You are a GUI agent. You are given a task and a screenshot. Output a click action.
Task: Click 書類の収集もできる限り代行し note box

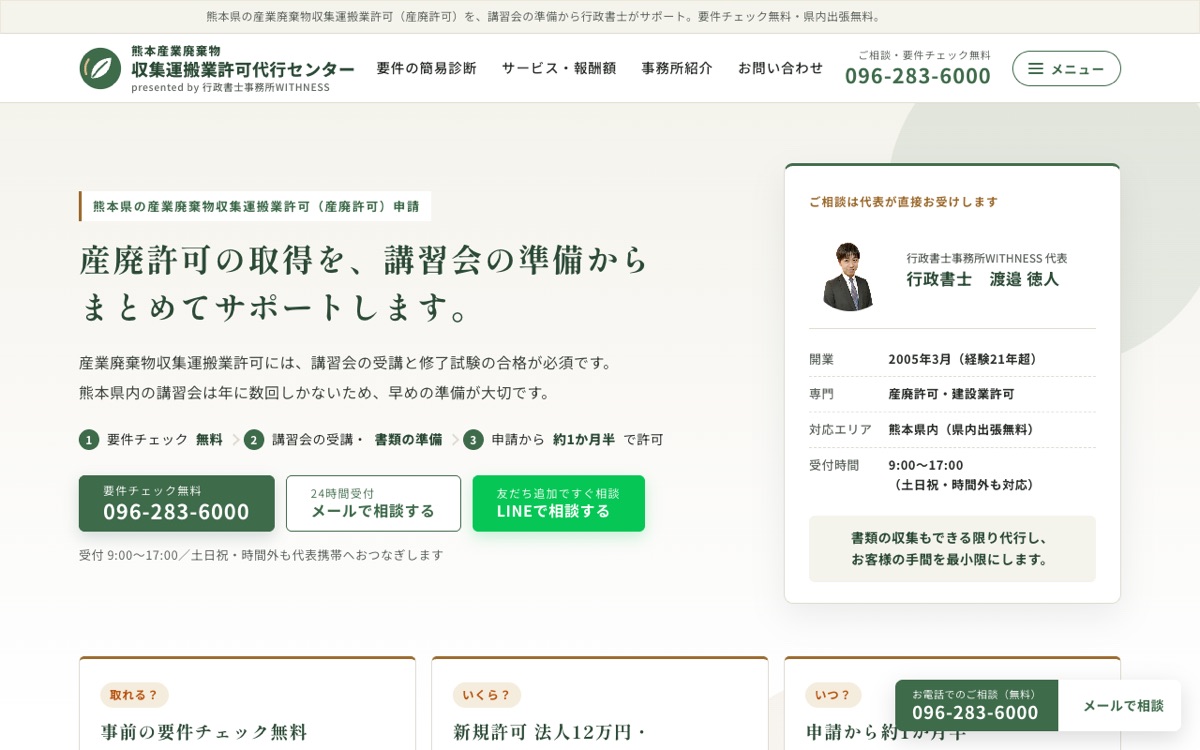952,549
